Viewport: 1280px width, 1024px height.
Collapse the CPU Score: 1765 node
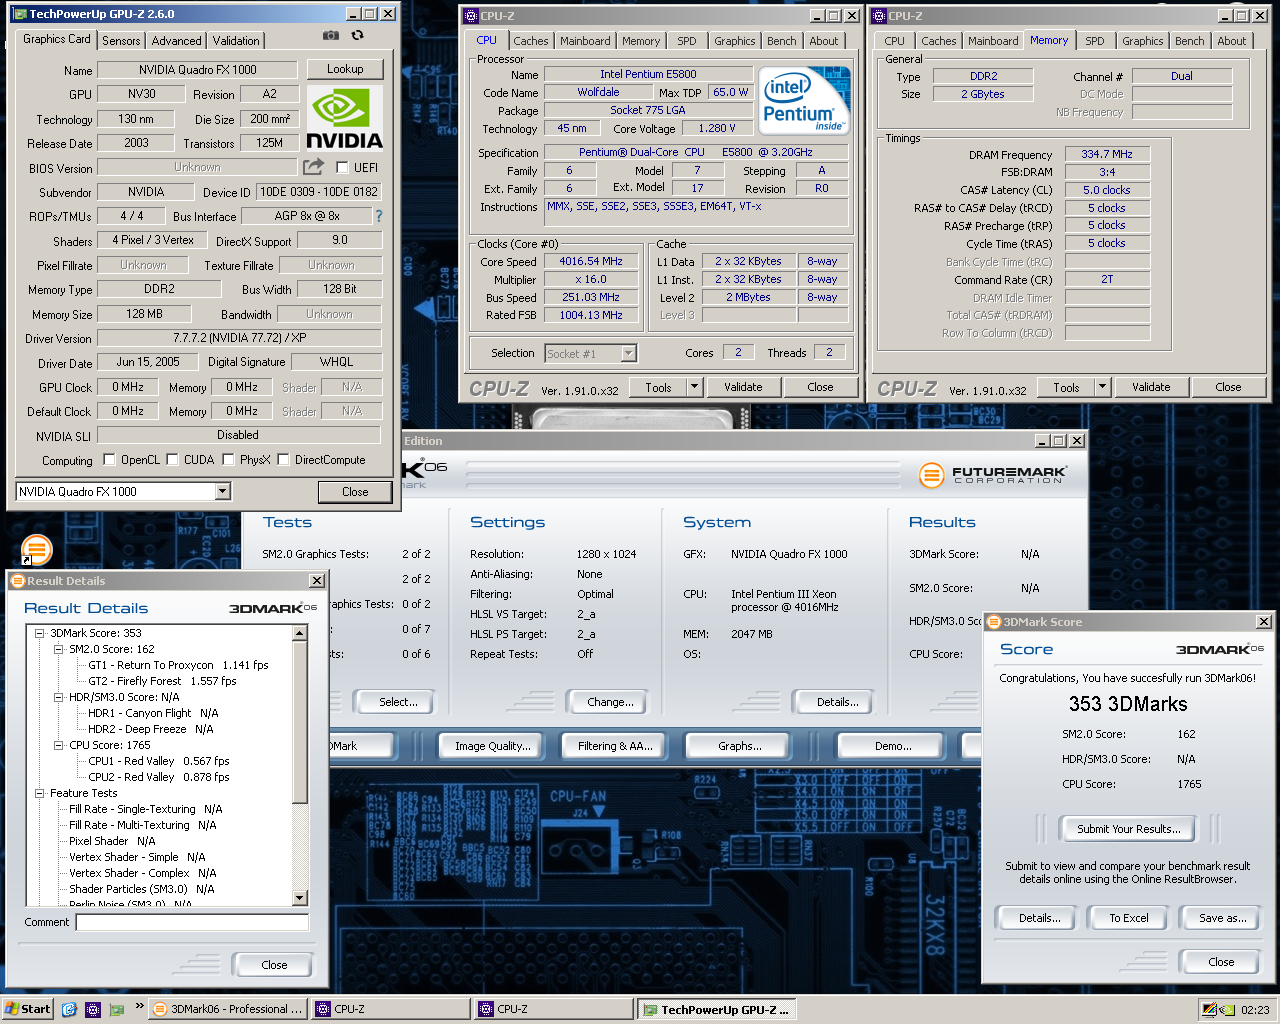[59, 745]
